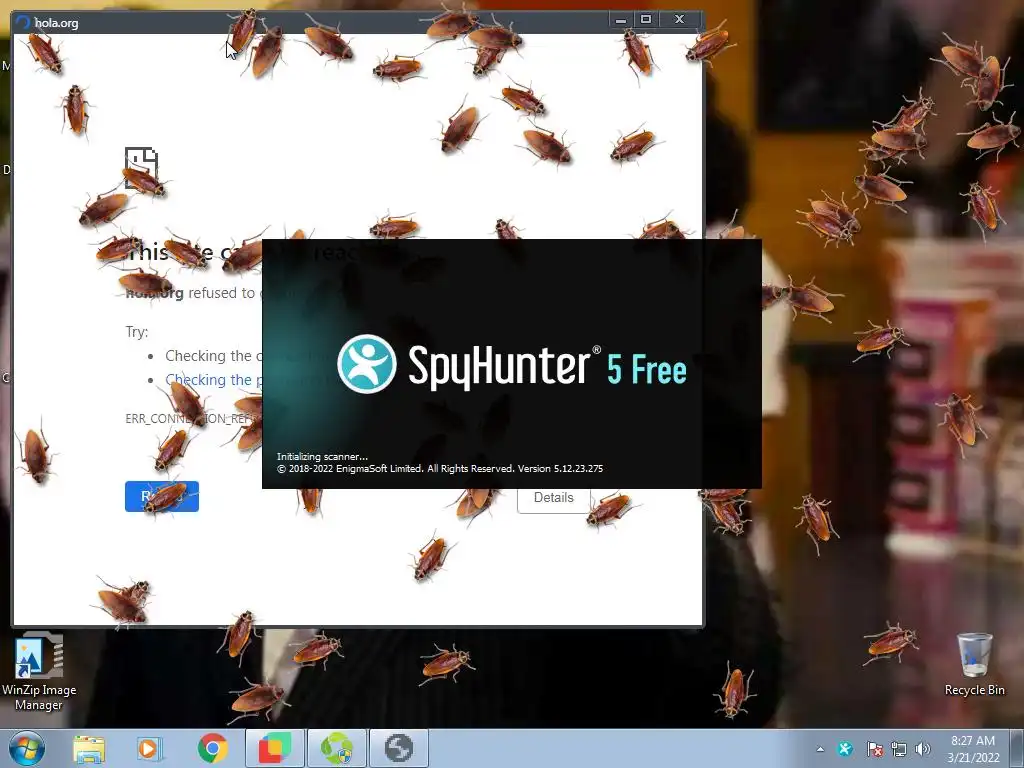Open the 'Checking the proxy' link

click(x=213, y=379)
